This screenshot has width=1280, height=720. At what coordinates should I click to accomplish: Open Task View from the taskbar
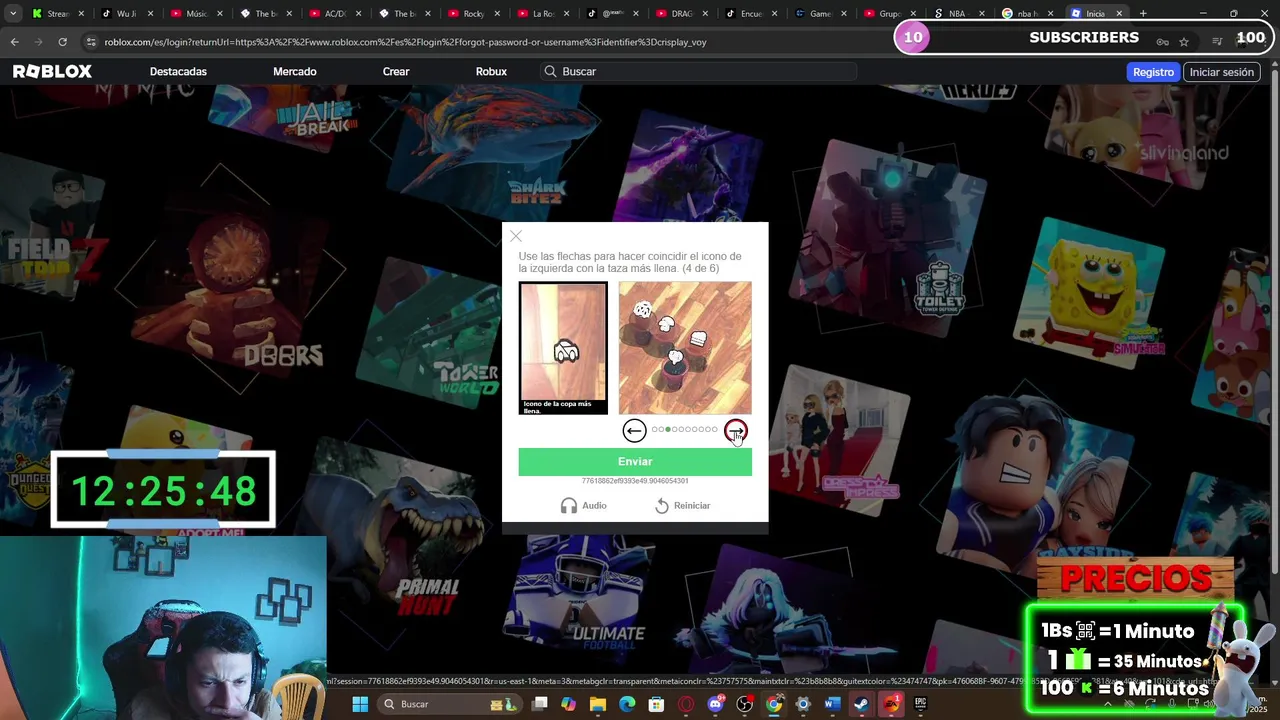(540, 704)
